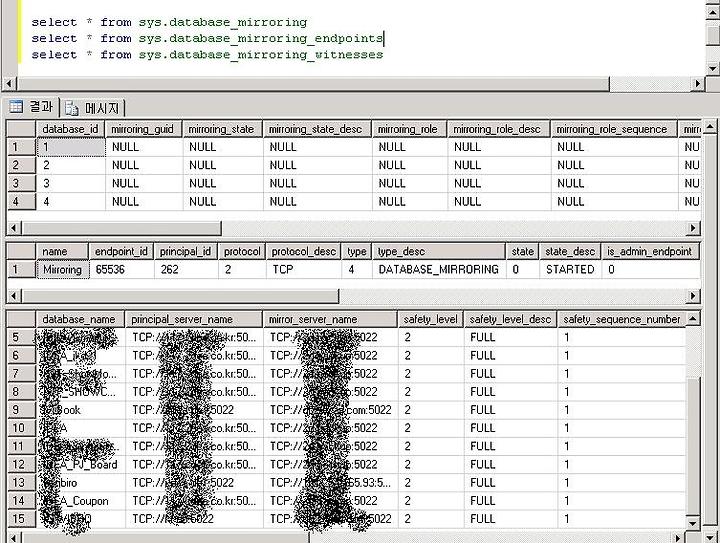Select the safety_sequence_number column header
This screenshot has width=720, height=543.
point(621,319)
